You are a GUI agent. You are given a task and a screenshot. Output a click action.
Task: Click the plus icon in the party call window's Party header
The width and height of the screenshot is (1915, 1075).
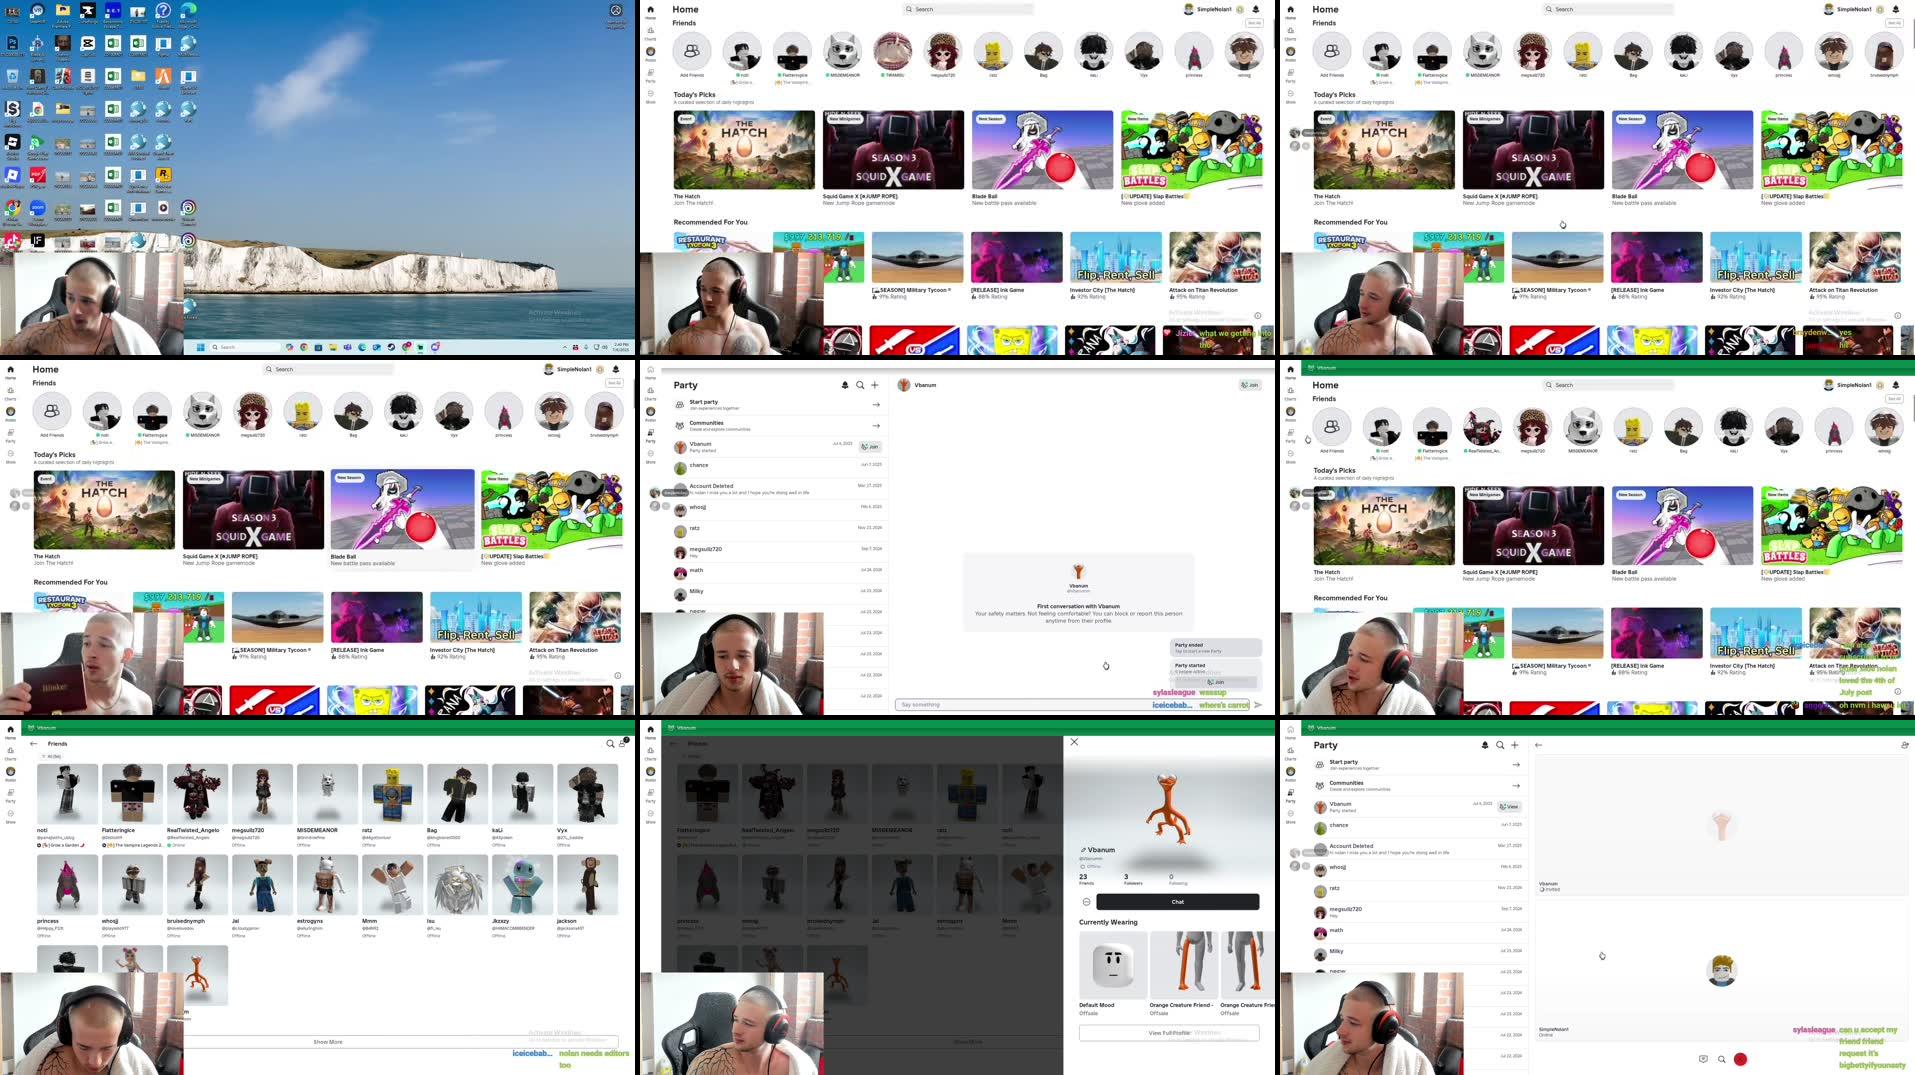point(1515,745)
